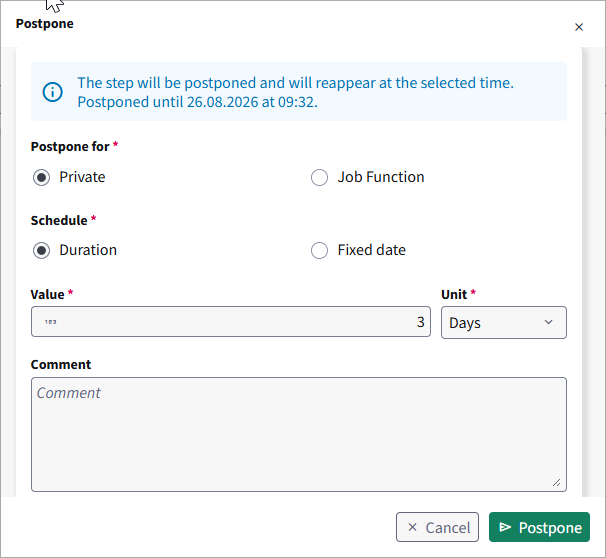Click the 123 numeric icon in Value field

click(51, 322)
